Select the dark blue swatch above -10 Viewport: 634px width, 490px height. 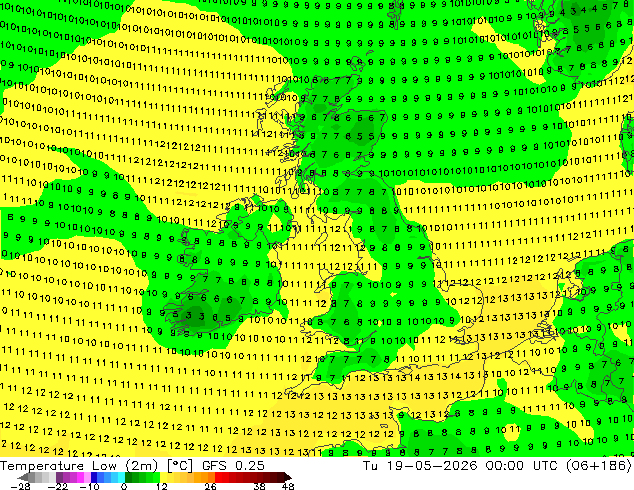(94, 477)
